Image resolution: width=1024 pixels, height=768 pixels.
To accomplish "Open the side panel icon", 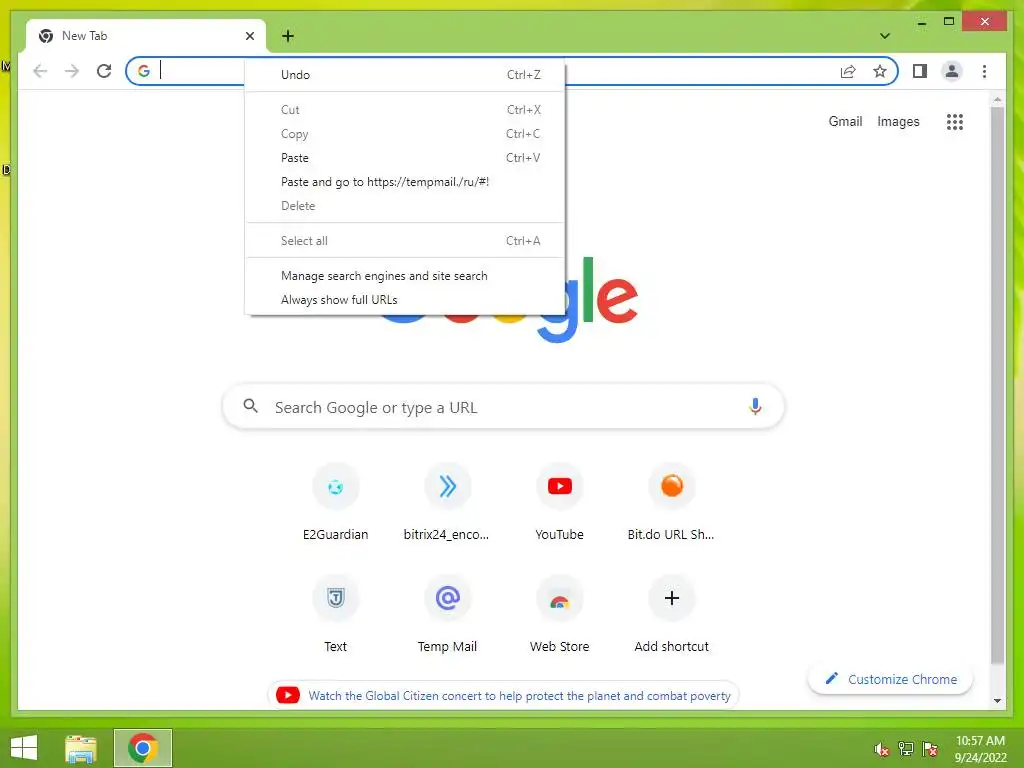I will (x=920, y=71).
